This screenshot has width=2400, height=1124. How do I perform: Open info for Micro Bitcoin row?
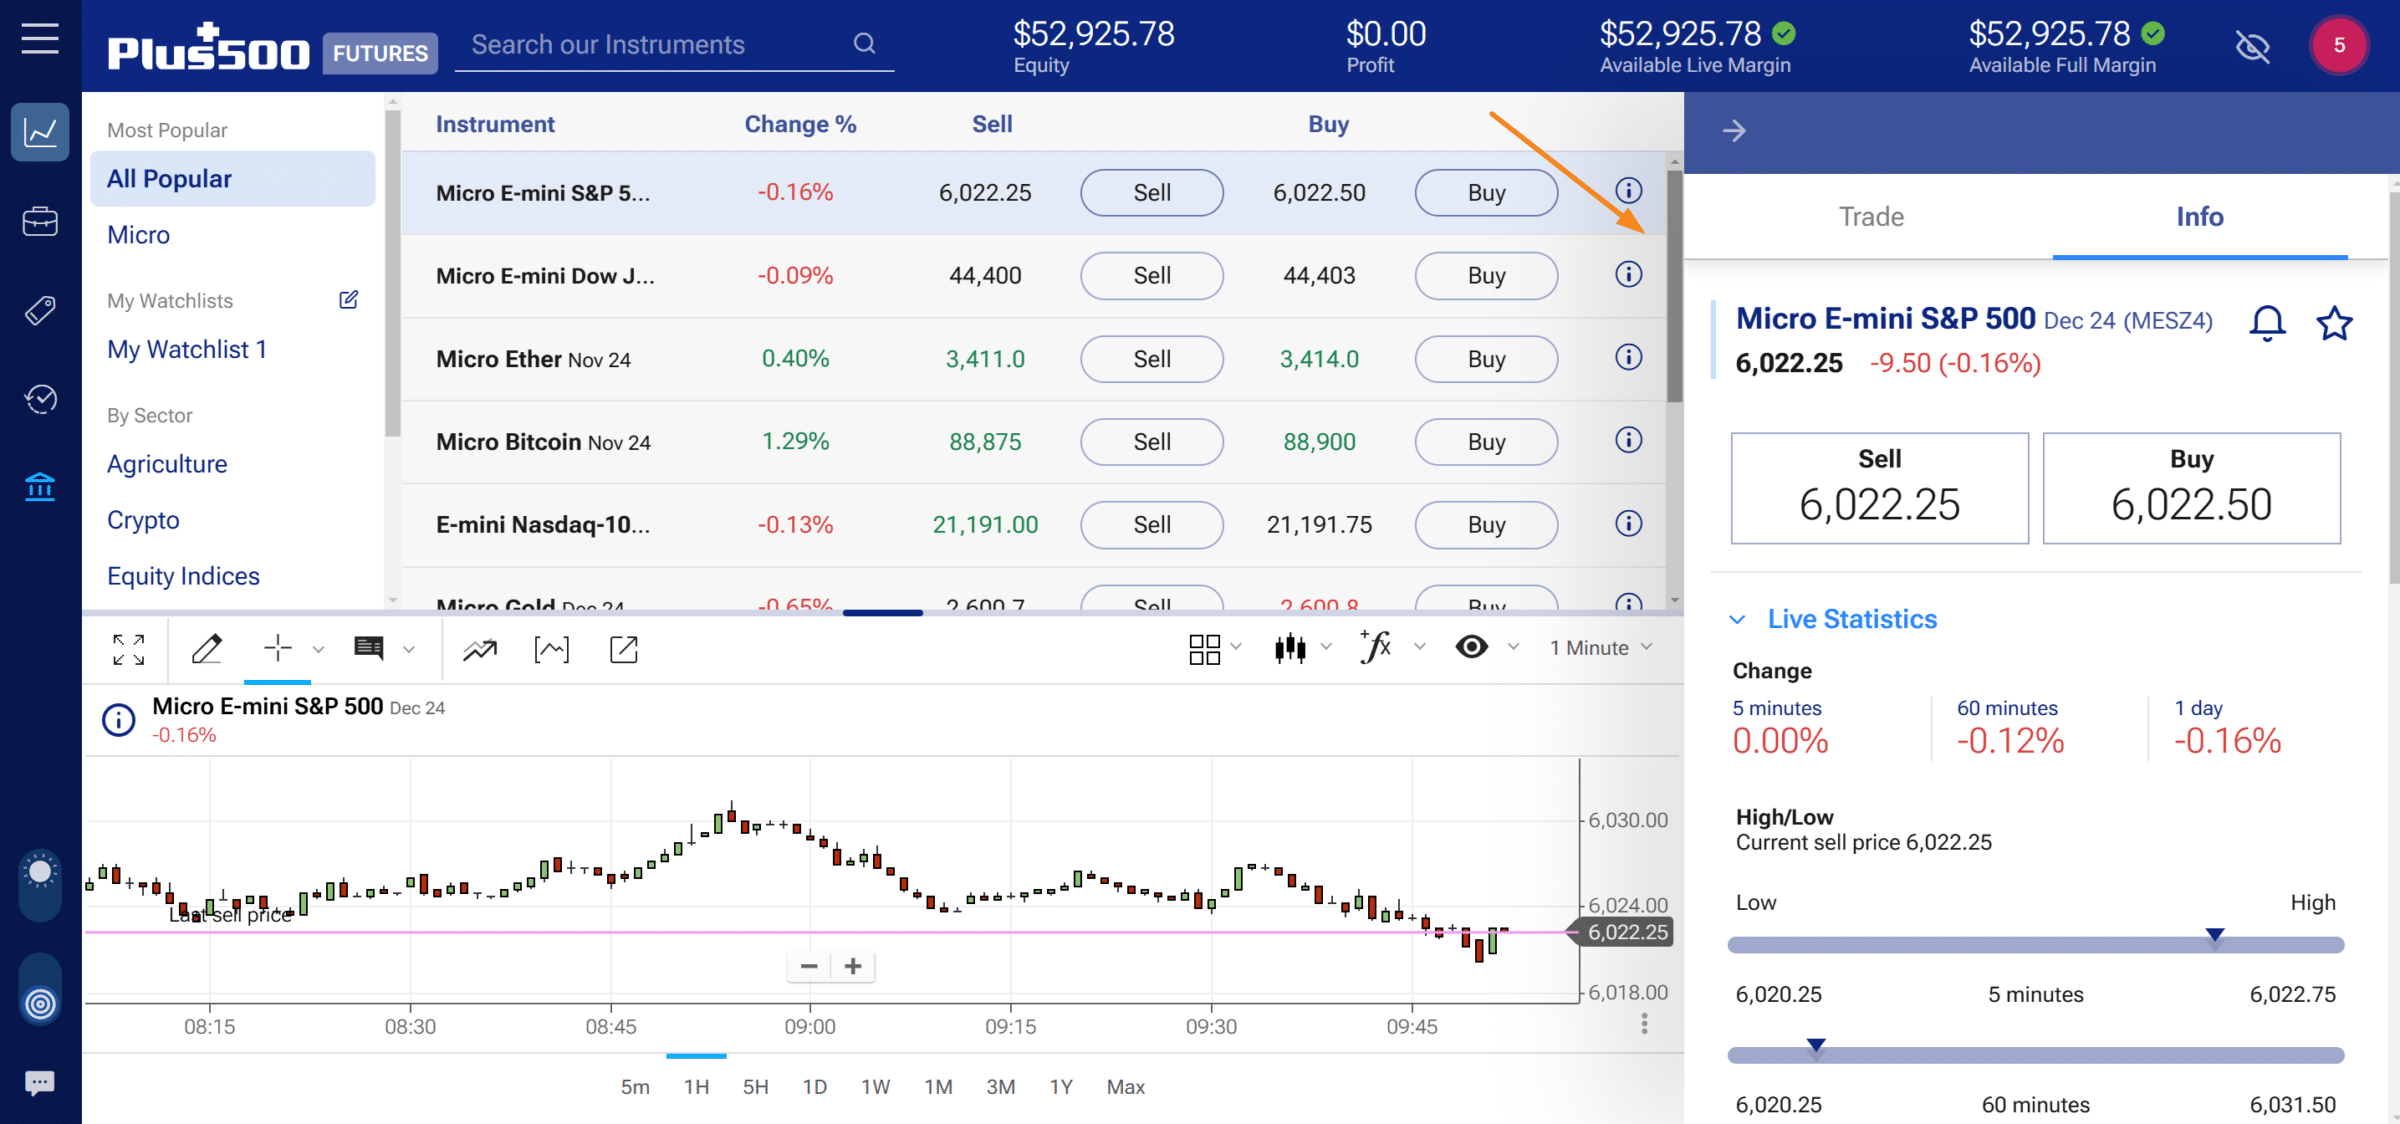click(x=1629, y=440)
